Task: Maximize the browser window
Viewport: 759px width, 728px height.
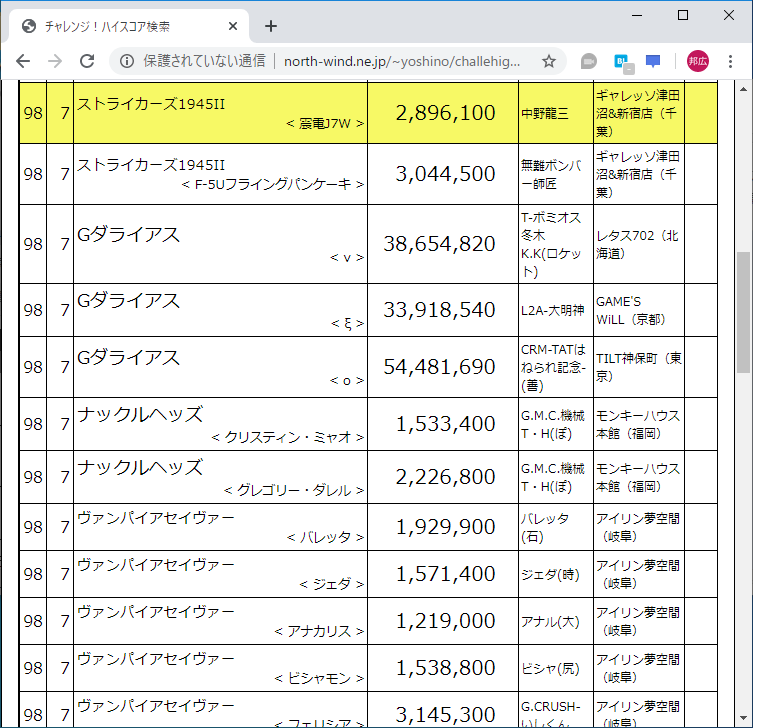Action: coord(683,15)
